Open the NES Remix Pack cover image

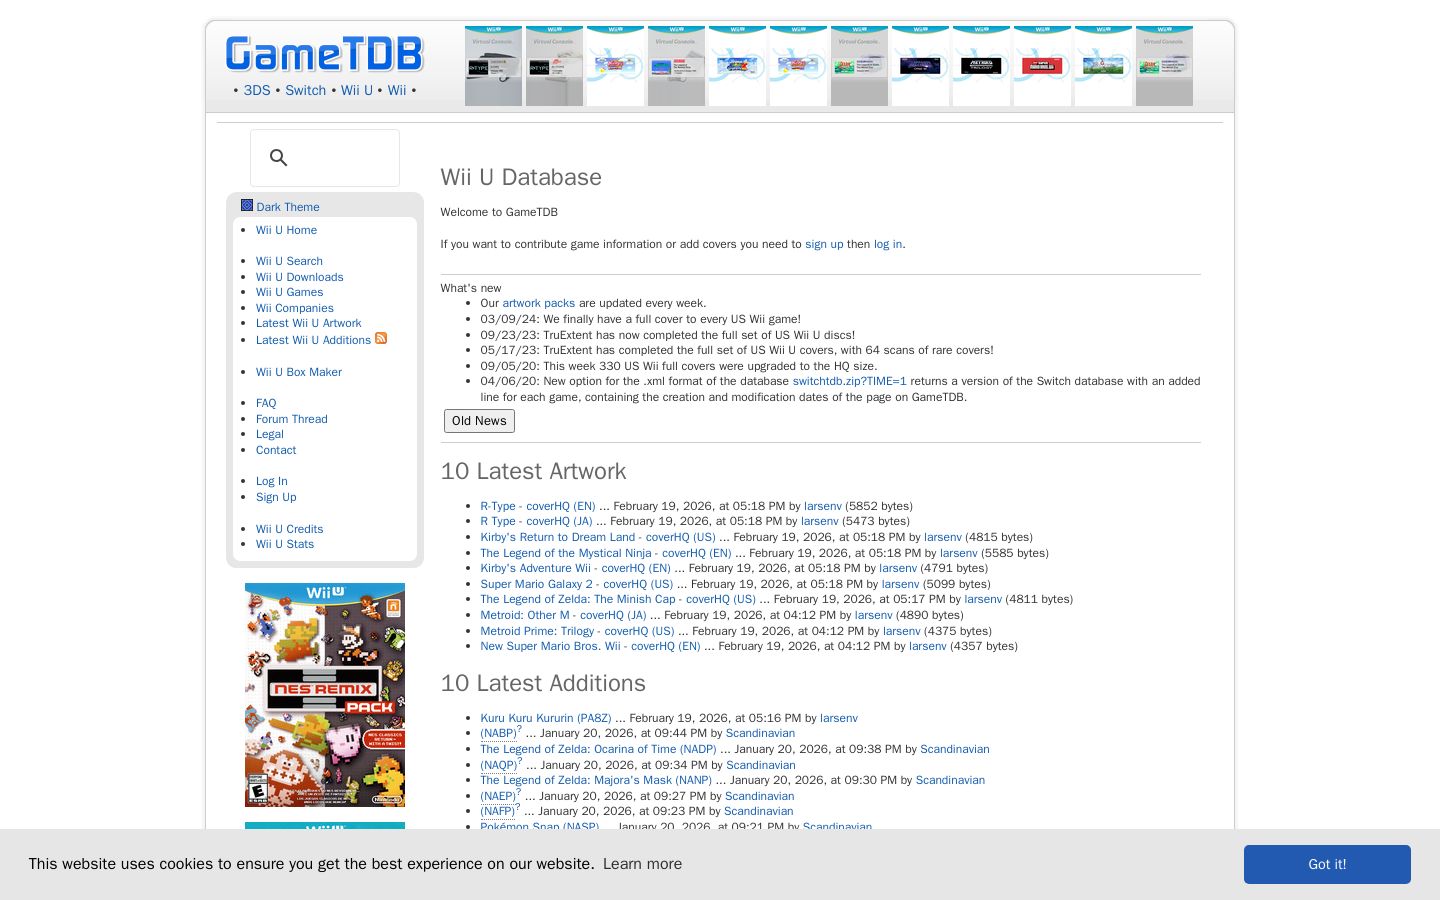325,695
